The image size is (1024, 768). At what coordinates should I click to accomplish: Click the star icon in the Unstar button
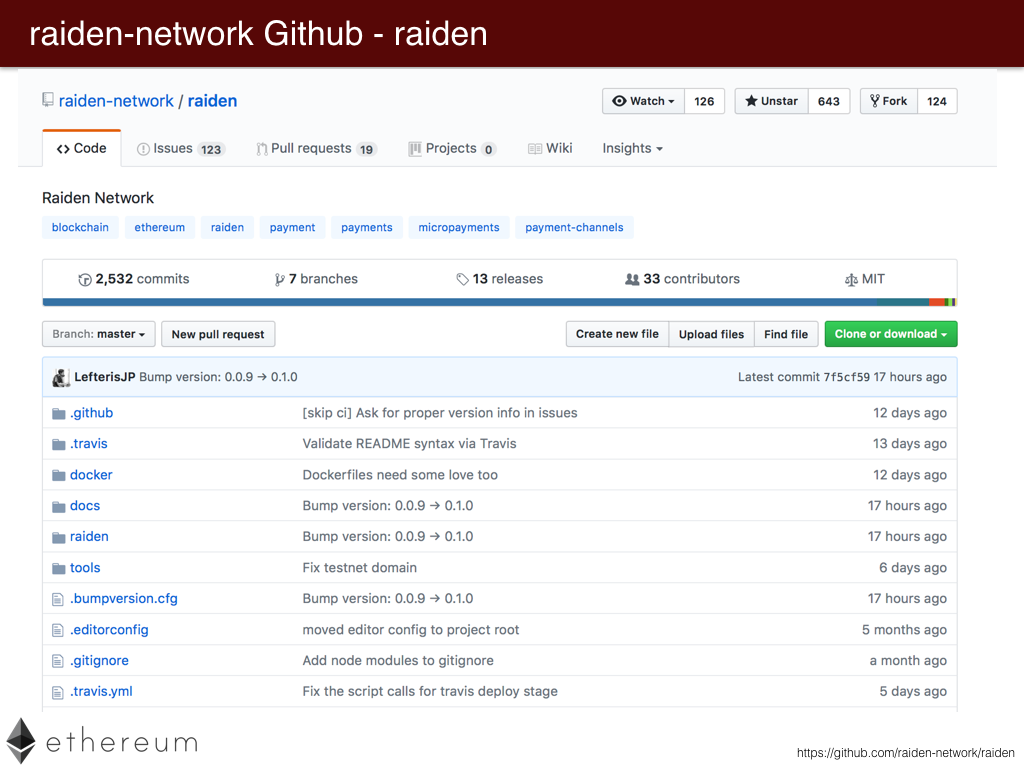pos(751,101)
